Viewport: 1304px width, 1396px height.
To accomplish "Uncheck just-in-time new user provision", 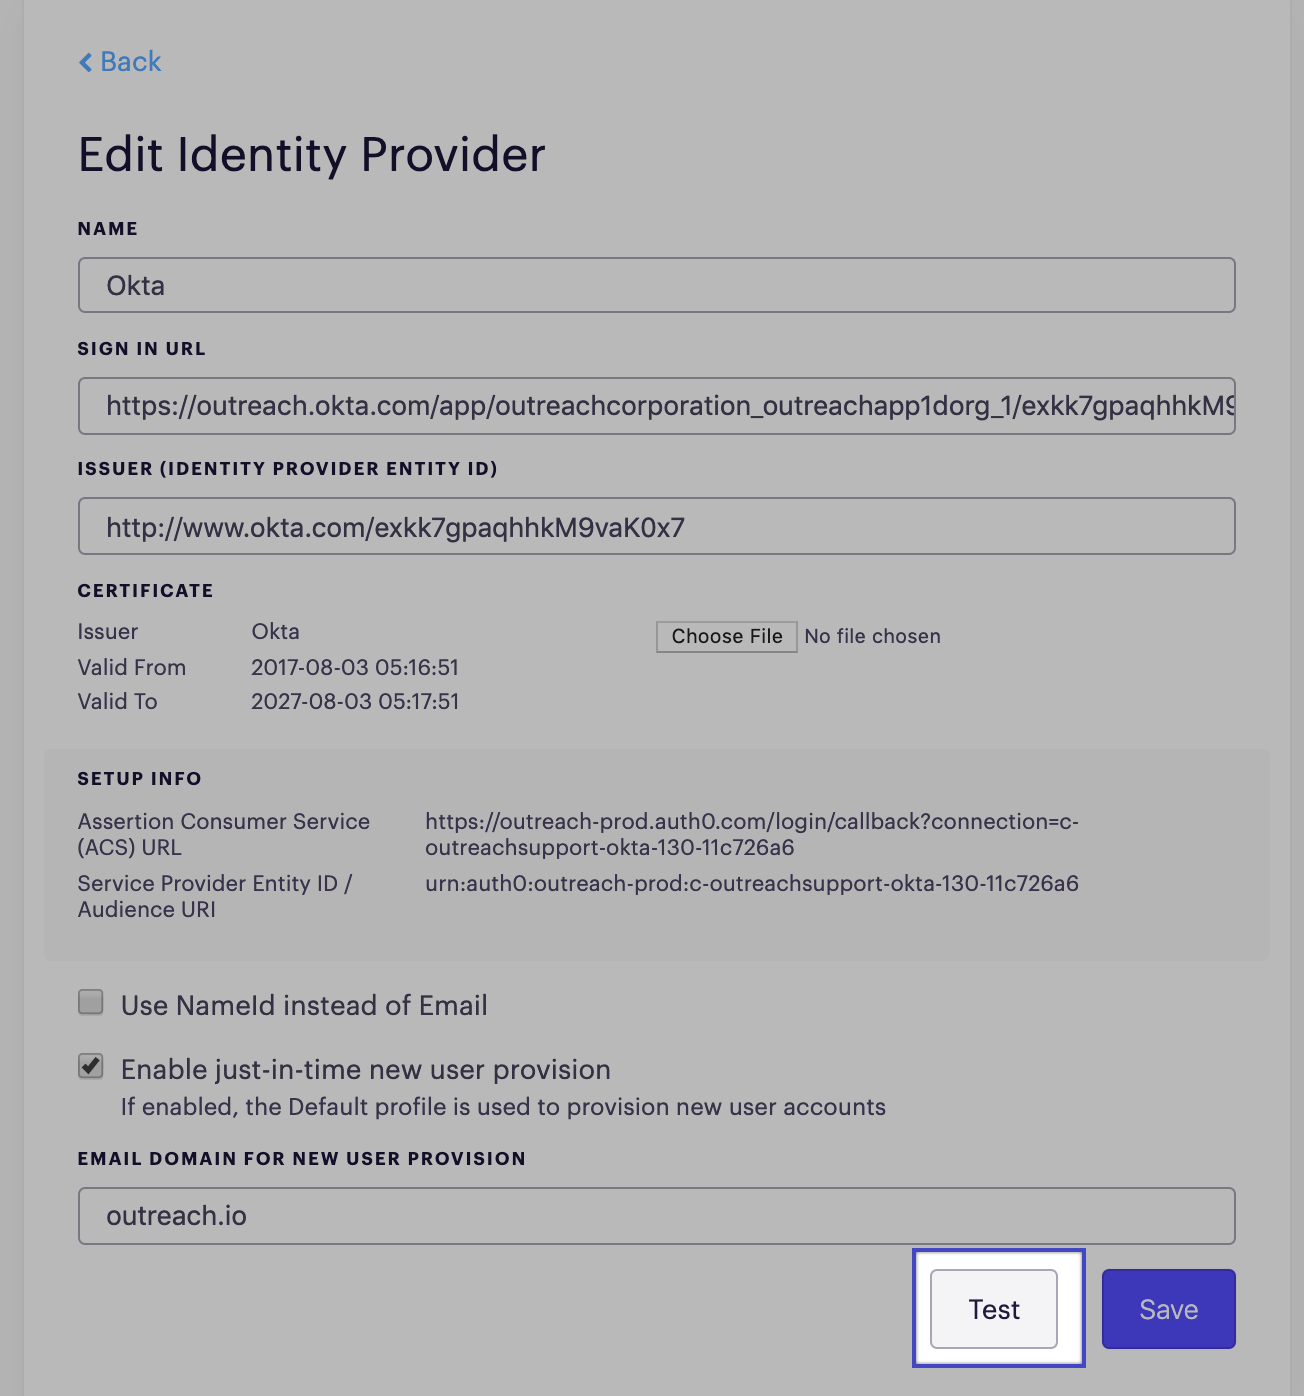I will tap(91, 1066).
